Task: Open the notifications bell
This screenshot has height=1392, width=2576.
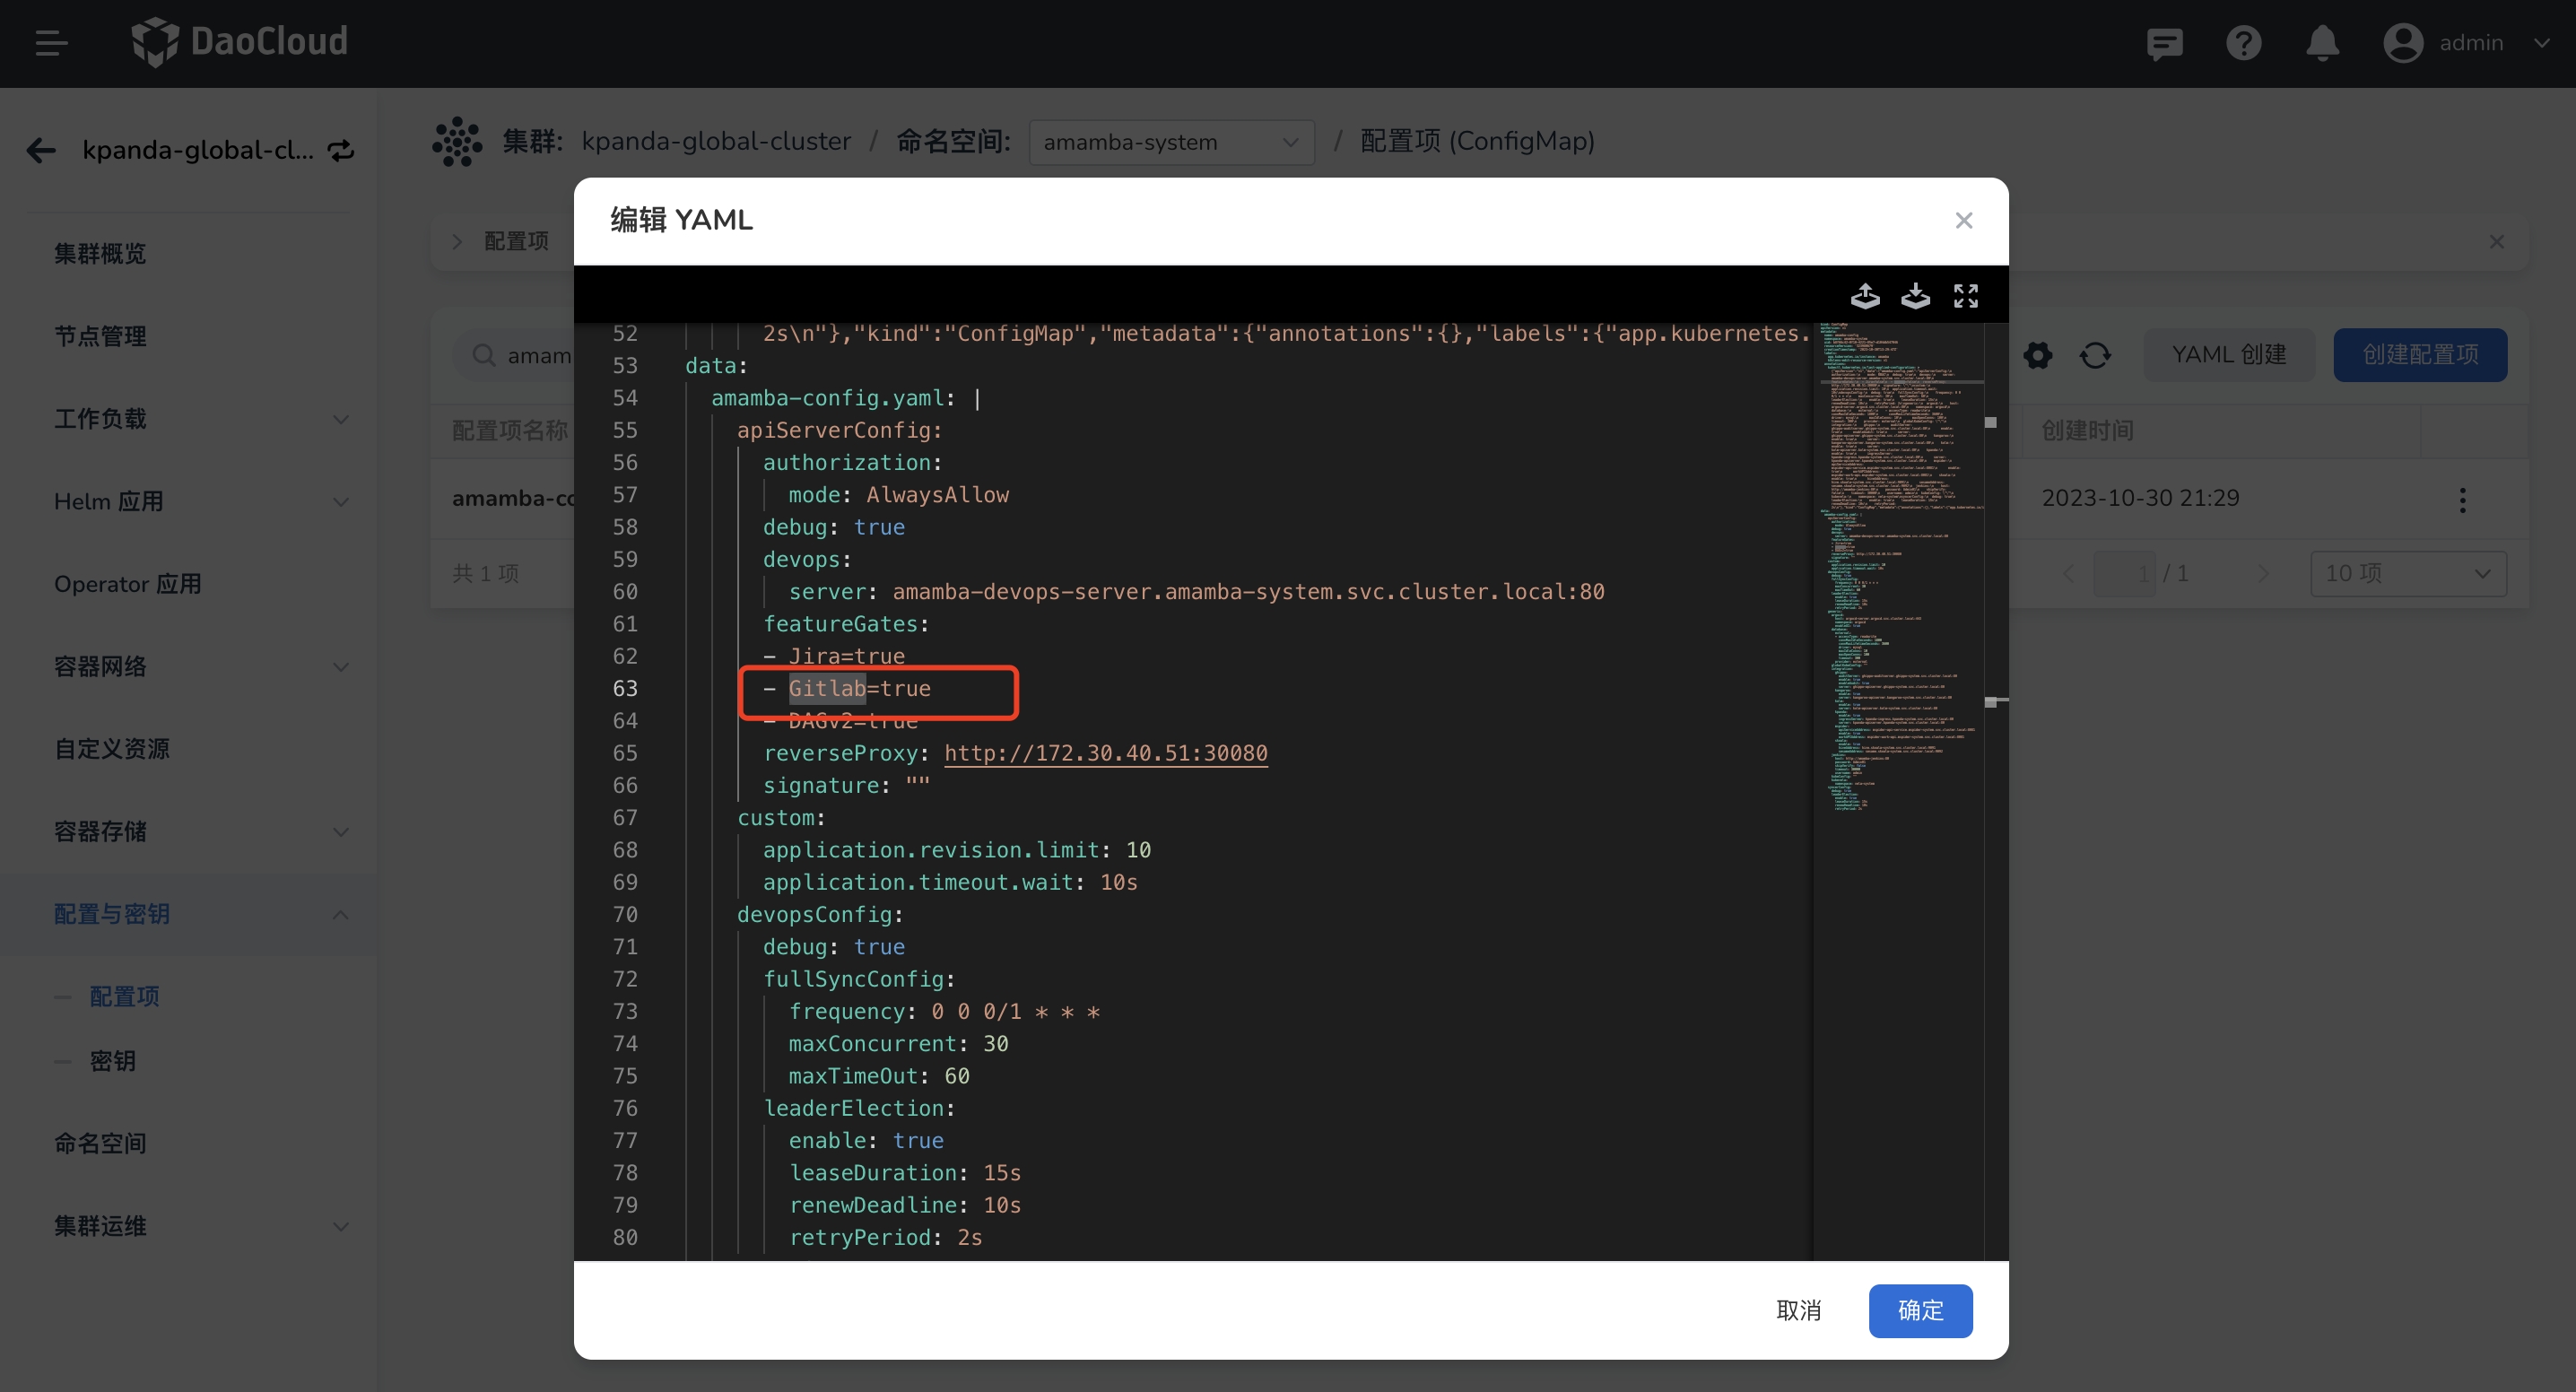Action: (2322, 43)
